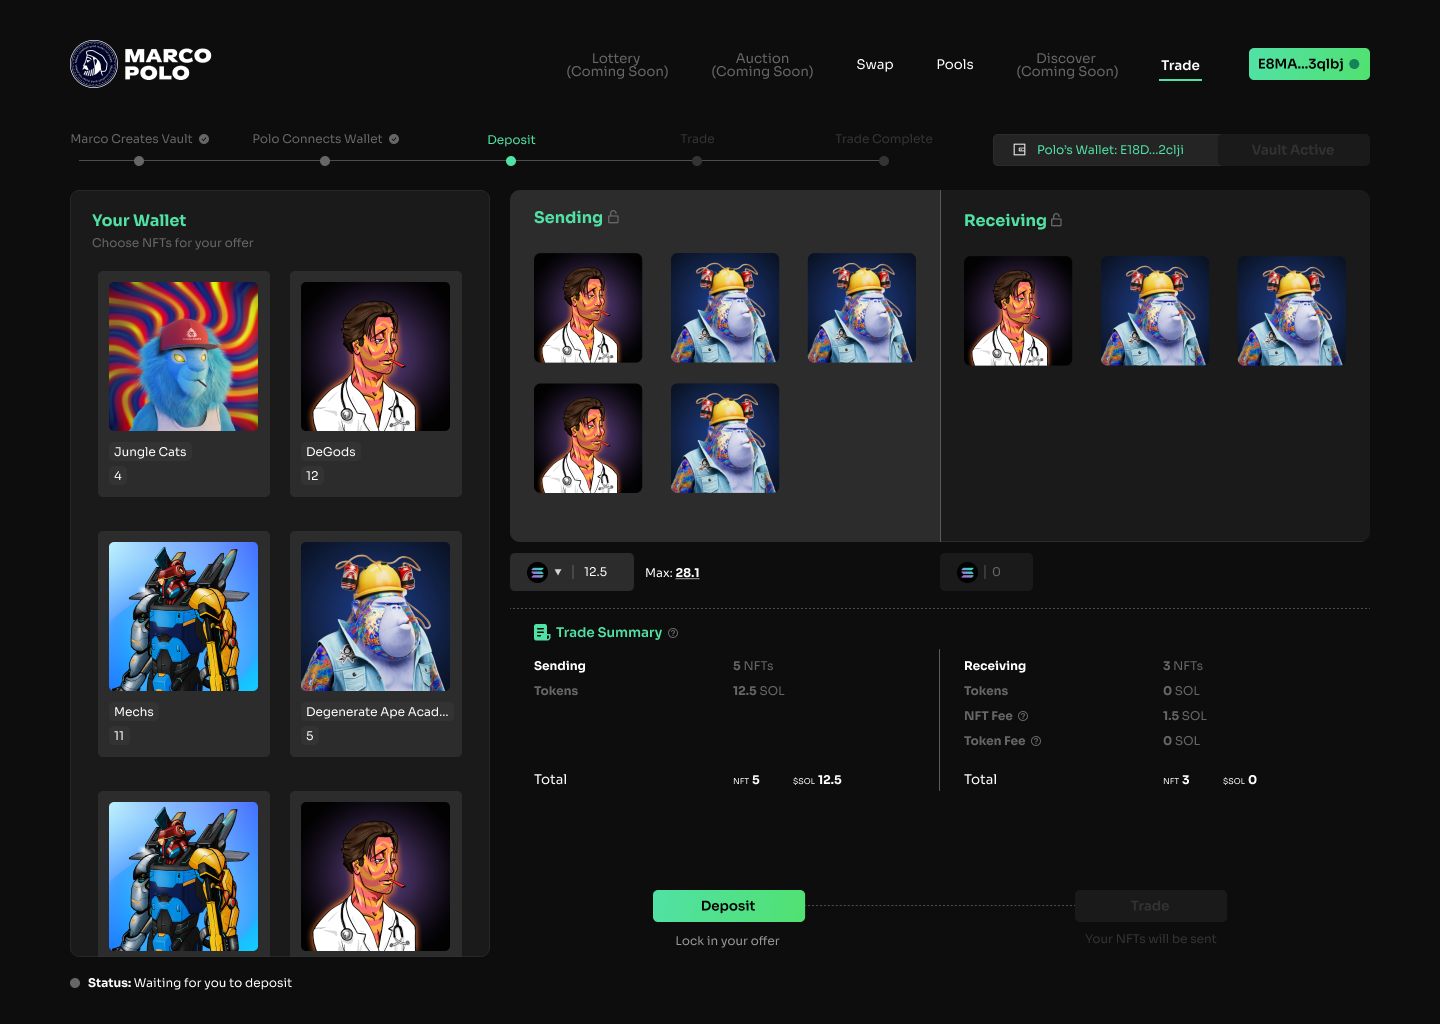Viewport: 1440px width, 1024px height.
Task: Click the lock icon beside the Sending header
Action: (615, 216)
